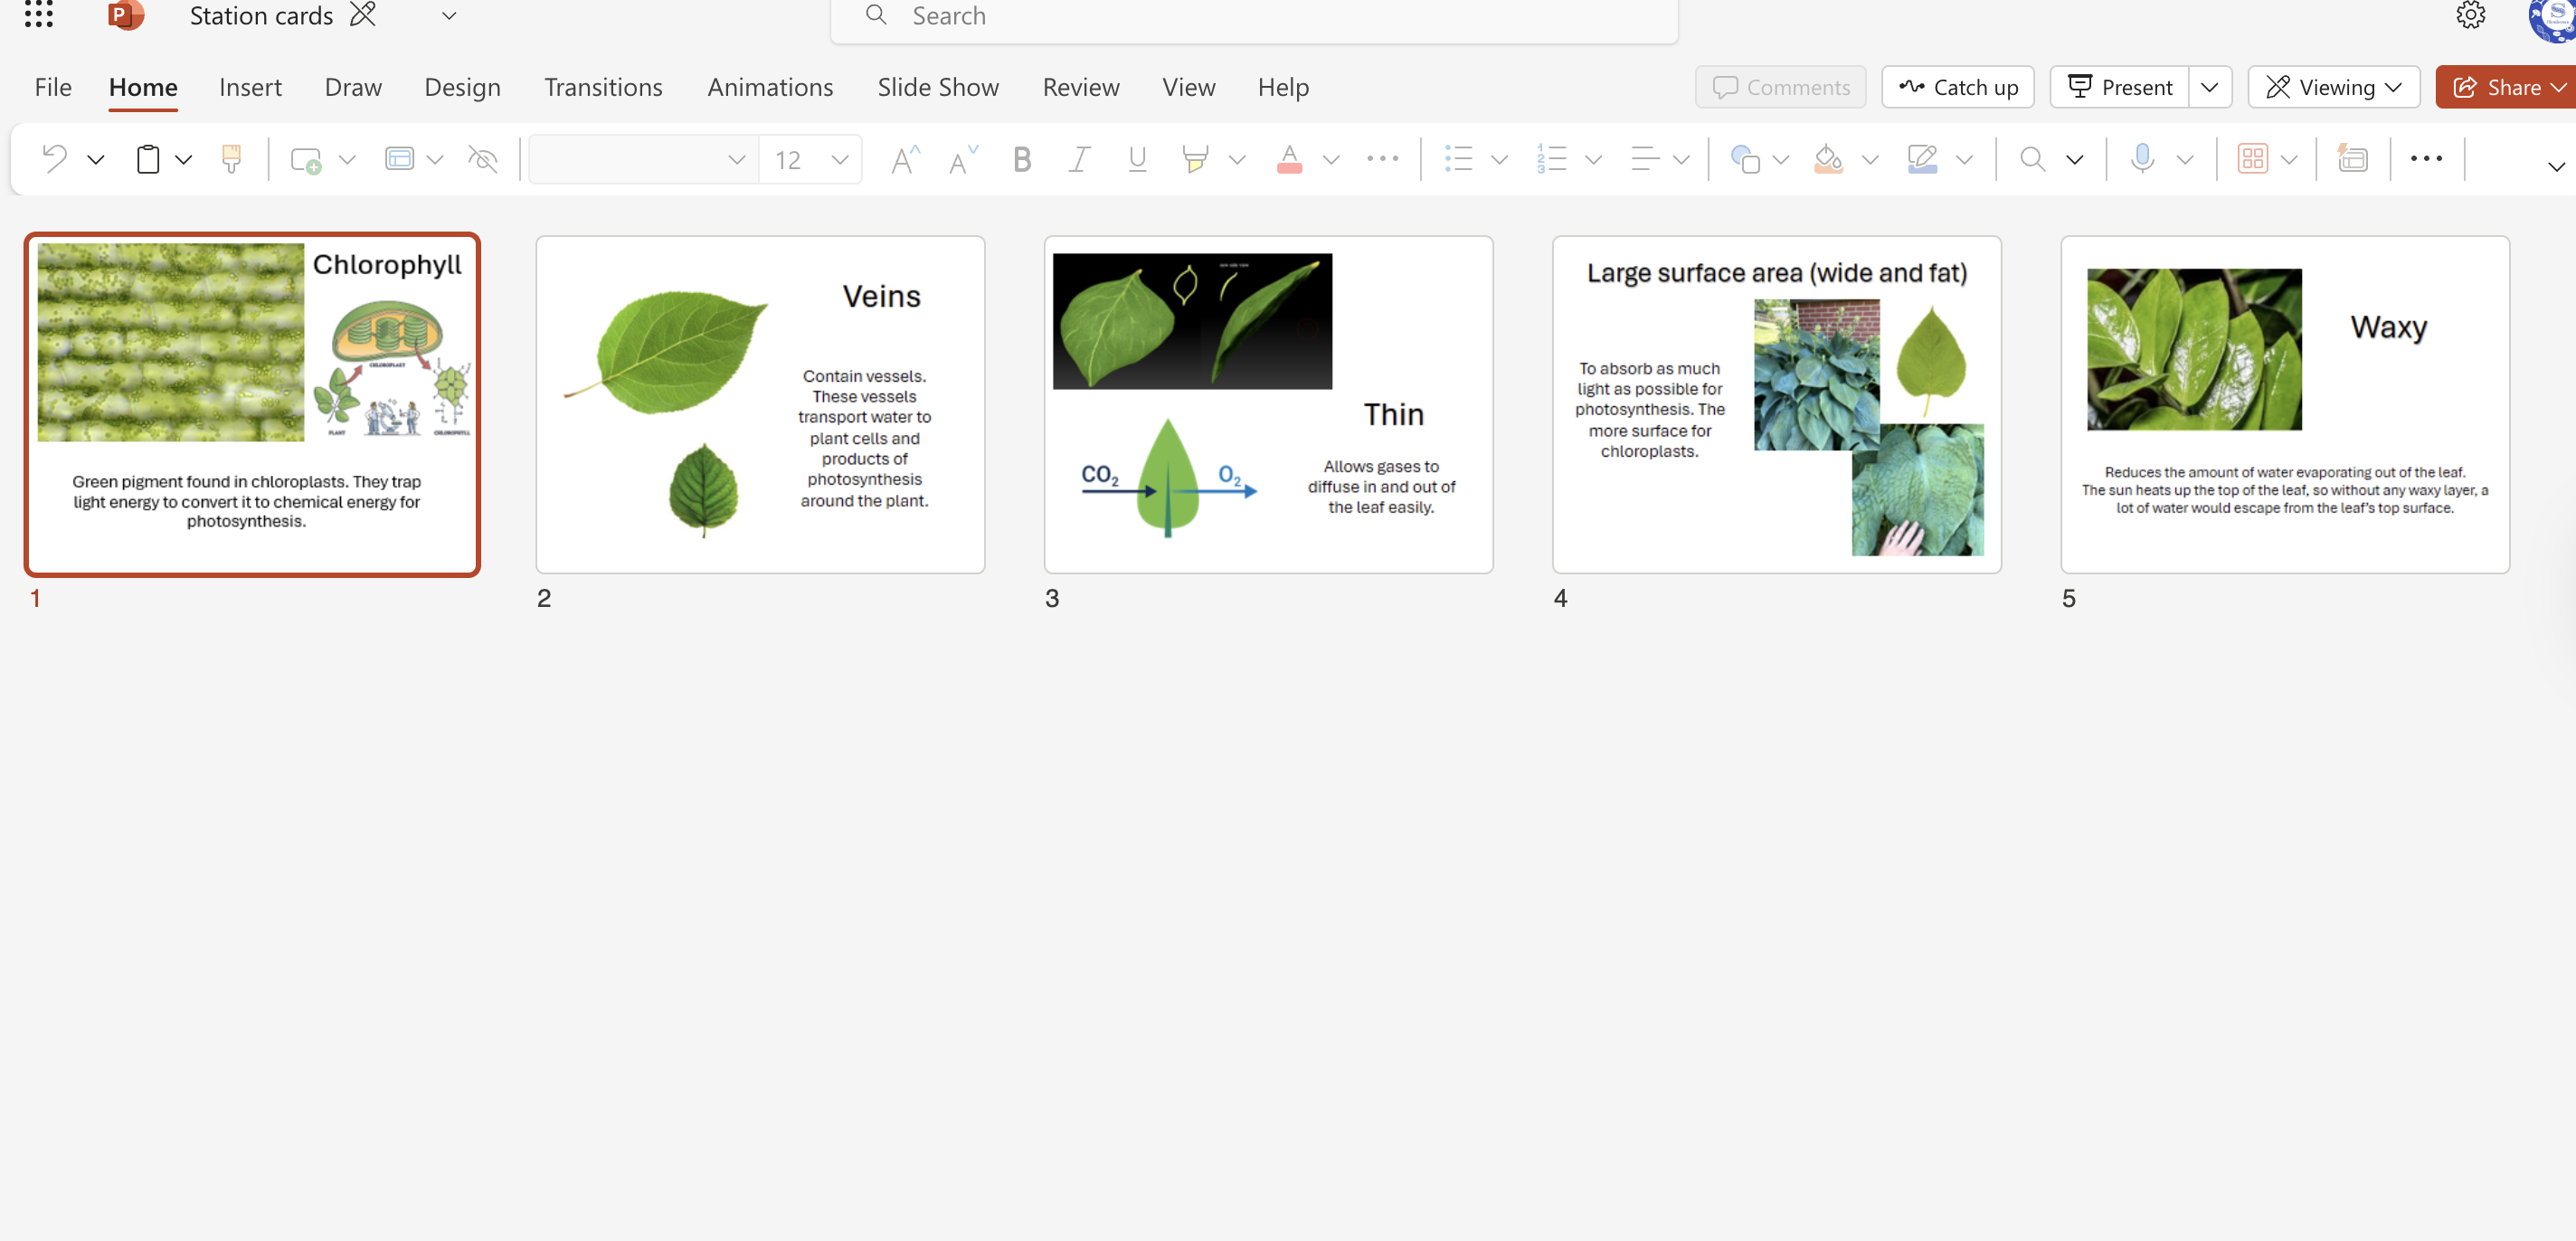Click the Find magnifier in ribbon
The width and height of the screenshot is (2576, 1241).
click(2032, 158)
